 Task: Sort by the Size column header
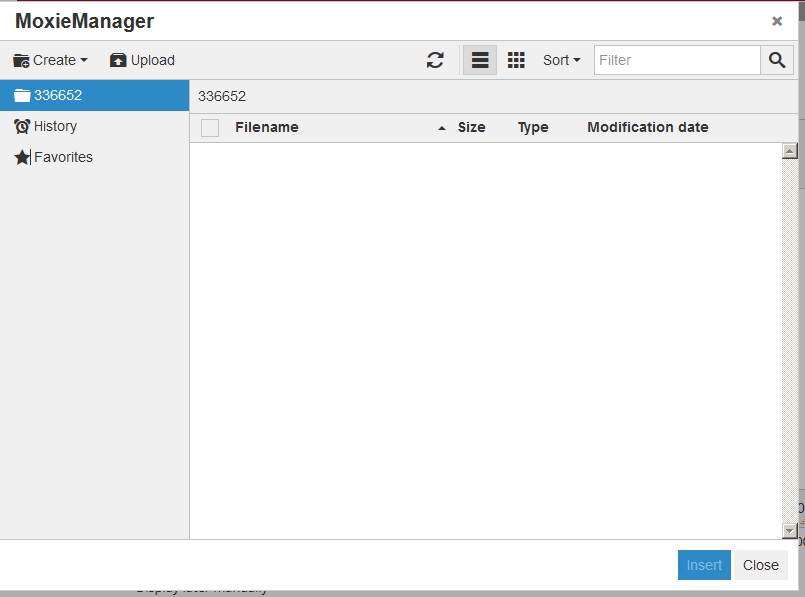(x=471, y=127)
